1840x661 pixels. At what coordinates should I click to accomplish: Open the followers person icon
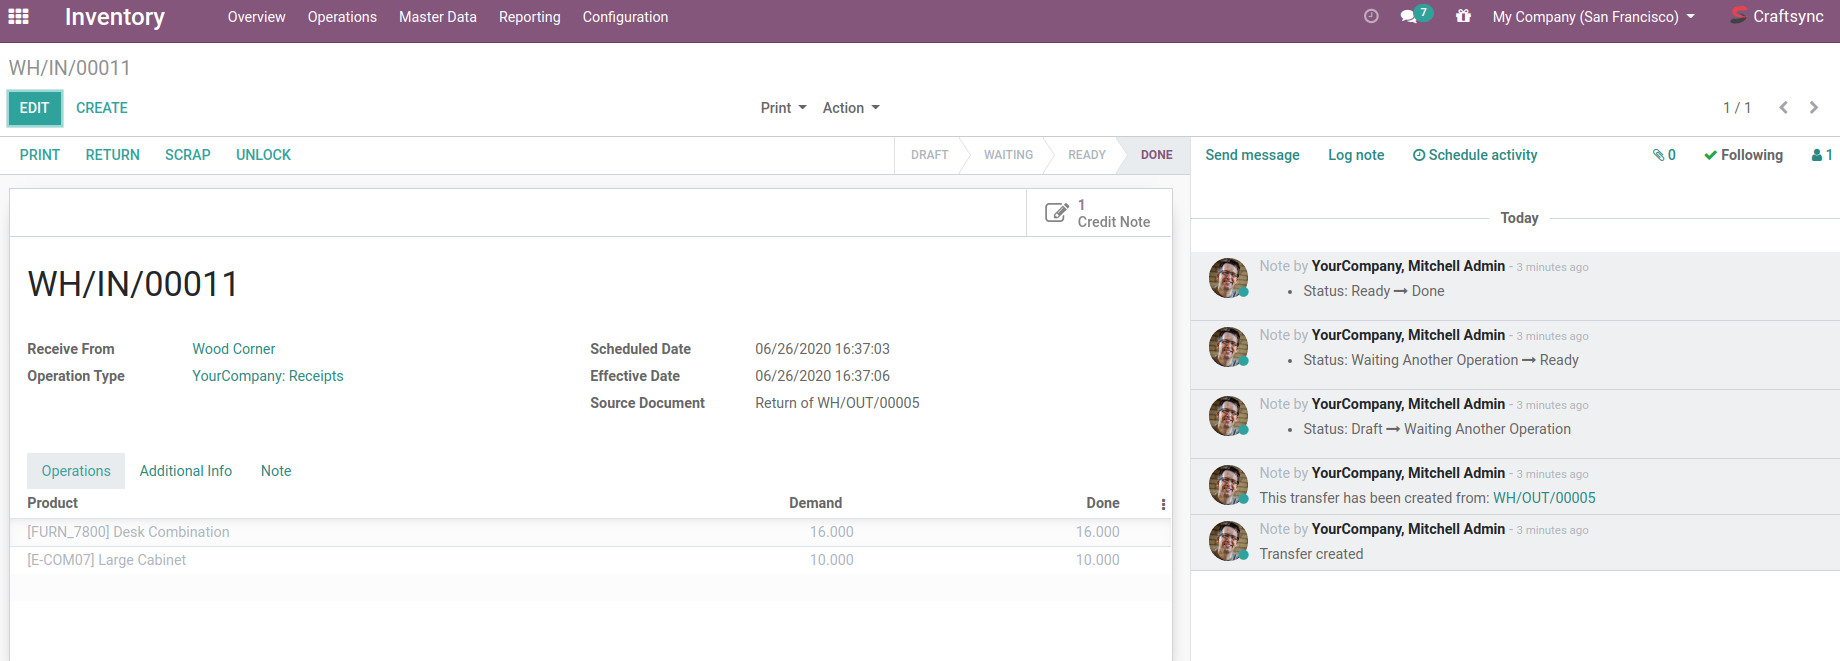(x=1821, y=155)
